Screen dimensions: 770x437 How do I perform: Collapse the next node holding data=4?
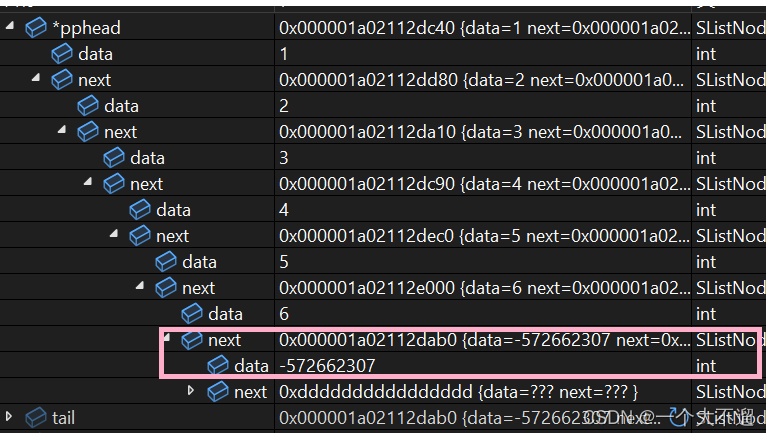(x=89, y=183)
